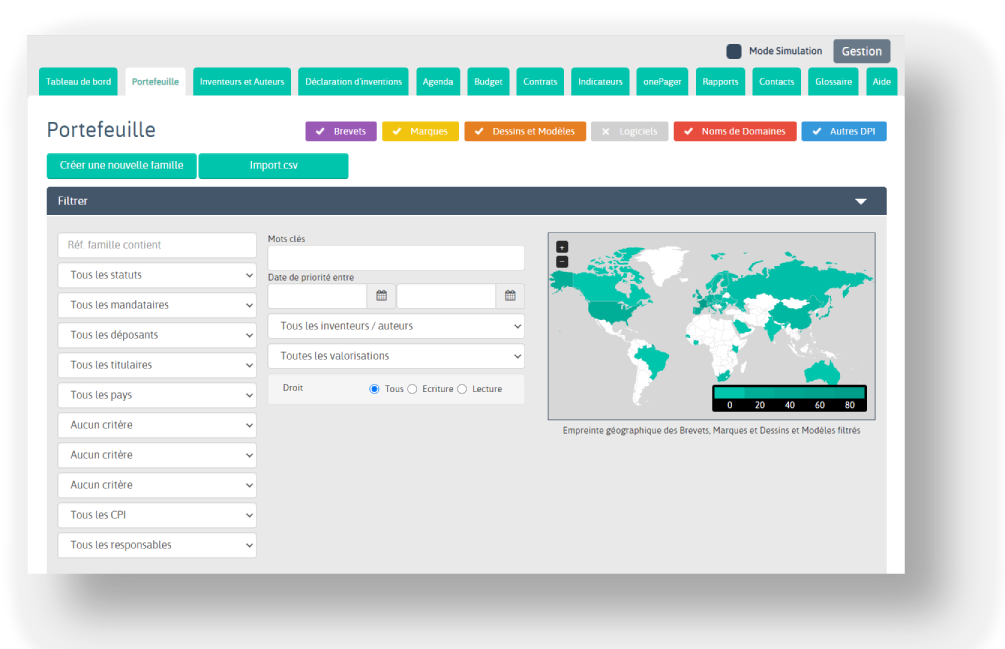
Task: Click Créer une nouvelle famille button
Action: click(x=121, y=166)
